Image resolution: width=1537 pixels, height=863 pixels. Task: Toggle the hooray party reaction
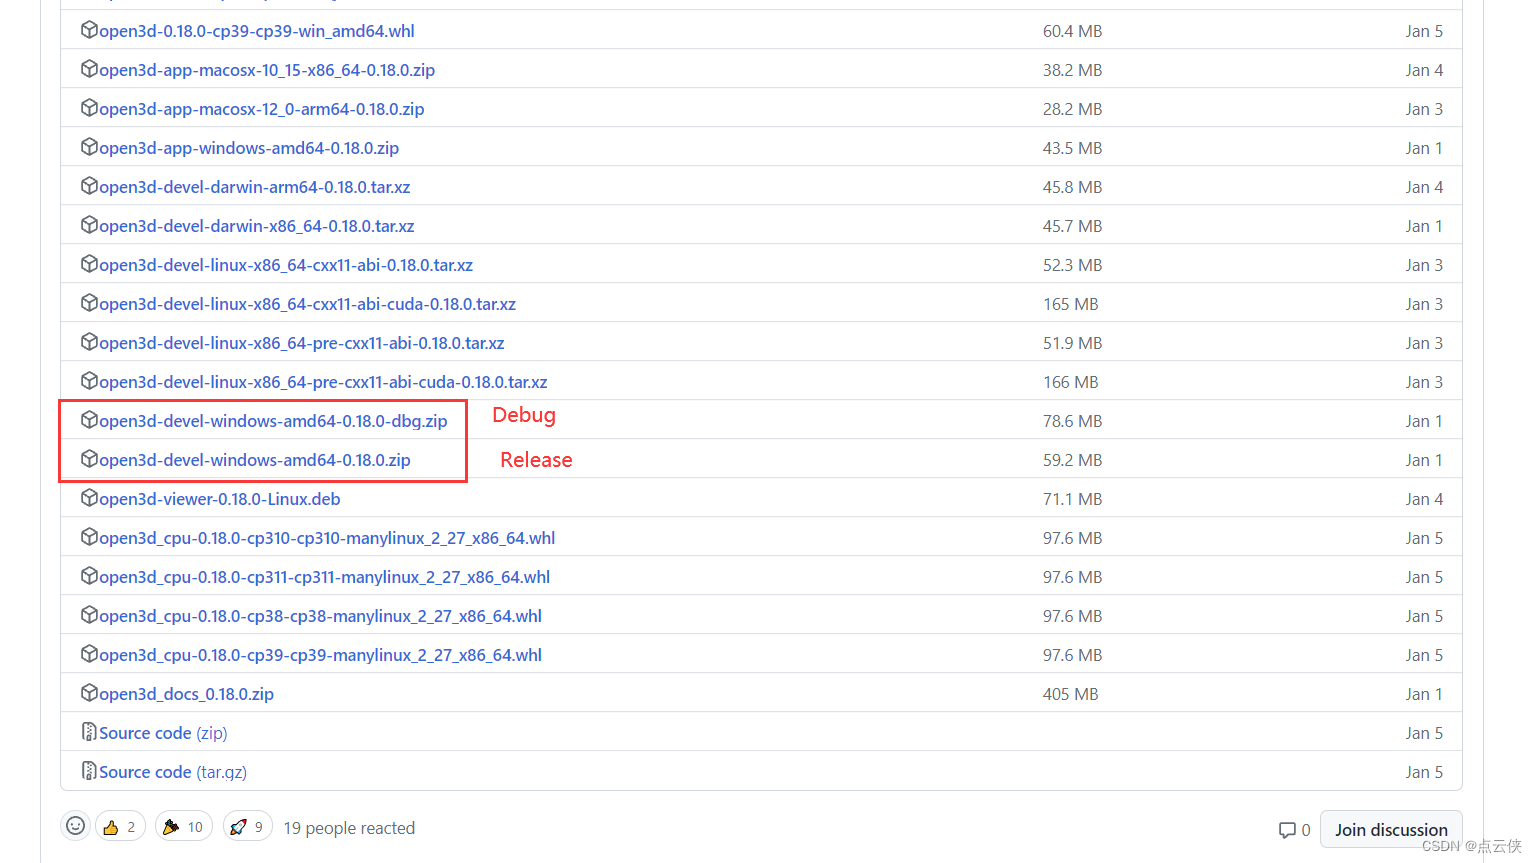[x=183, y=826]
